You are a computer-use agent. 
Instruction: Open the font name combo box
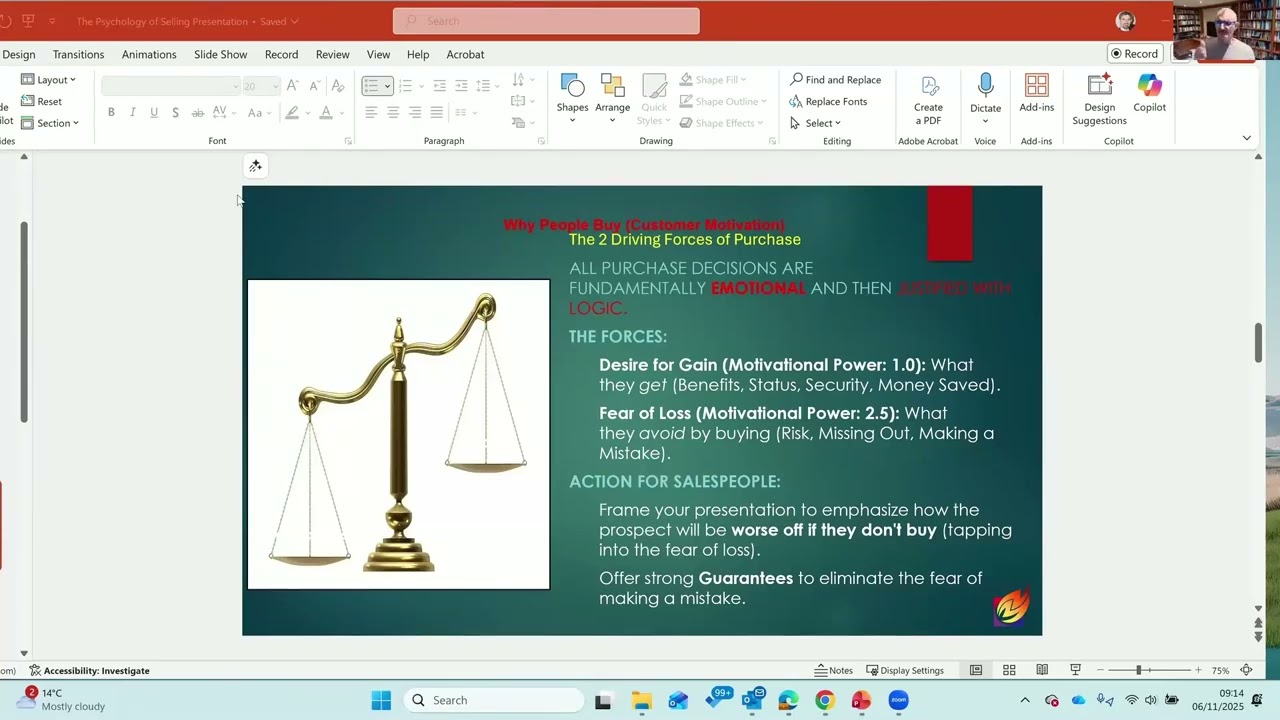click(x=171, y=86)
